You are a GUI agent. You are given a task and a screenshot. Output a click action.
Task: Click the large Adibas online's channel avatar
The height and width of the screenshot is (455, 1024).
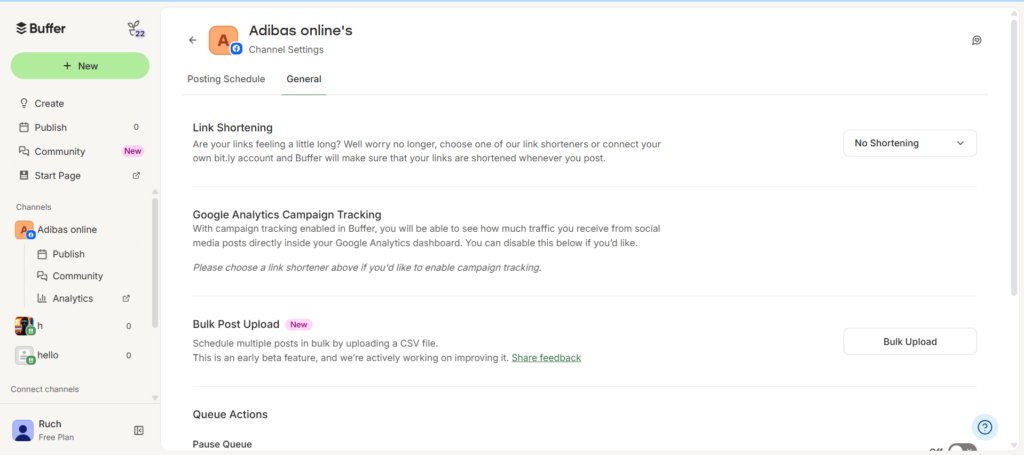224,40
